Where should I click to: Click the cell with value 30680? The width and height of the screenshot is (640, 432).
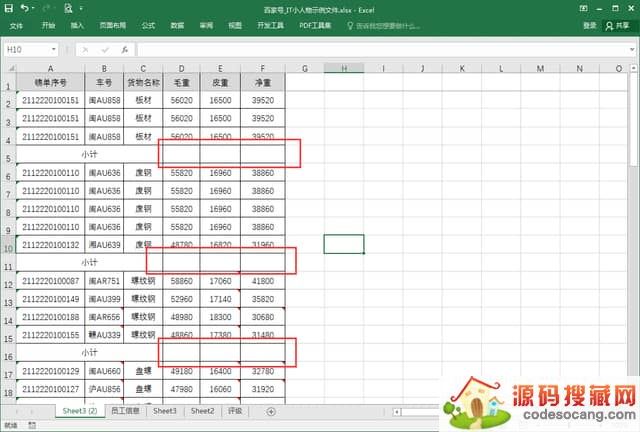[x=263, y=317]
